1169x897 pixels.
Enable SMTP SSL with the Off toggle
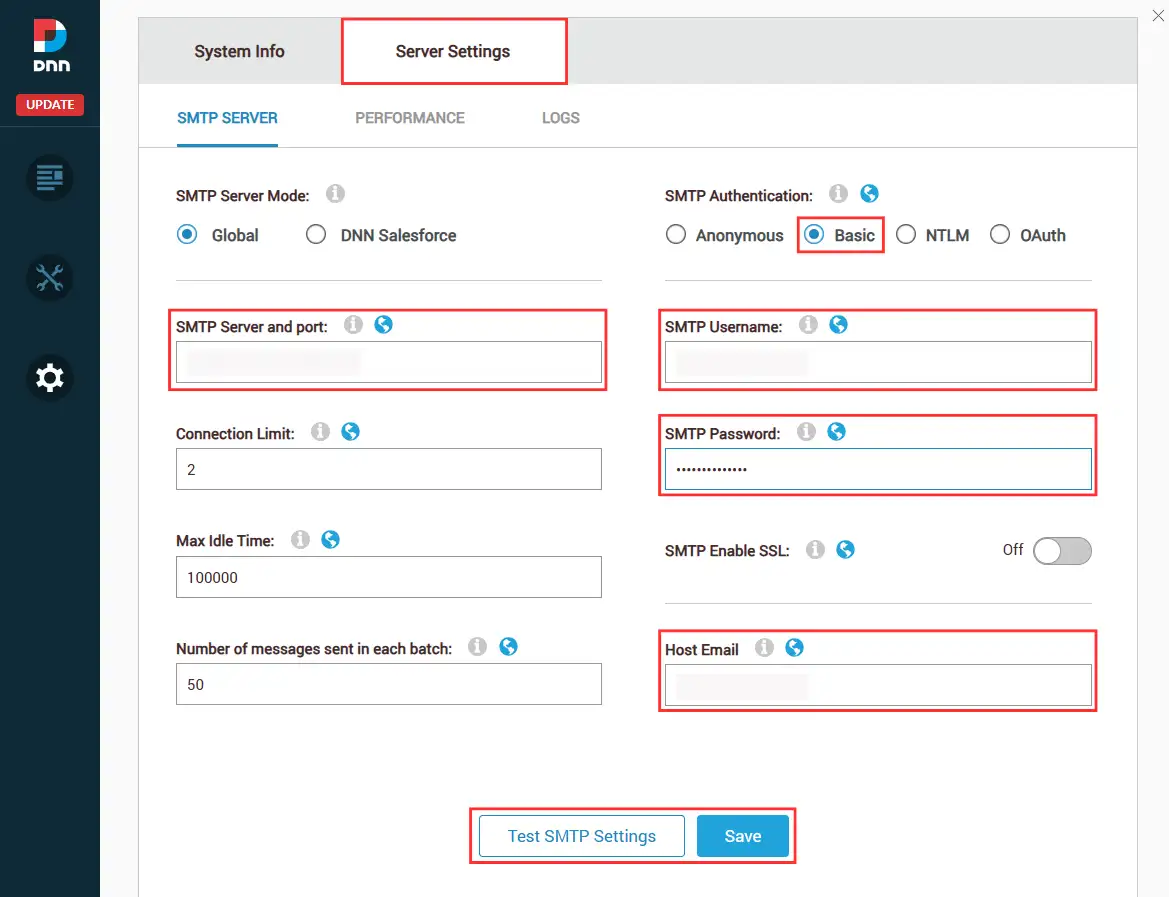tap(1062, 550)
